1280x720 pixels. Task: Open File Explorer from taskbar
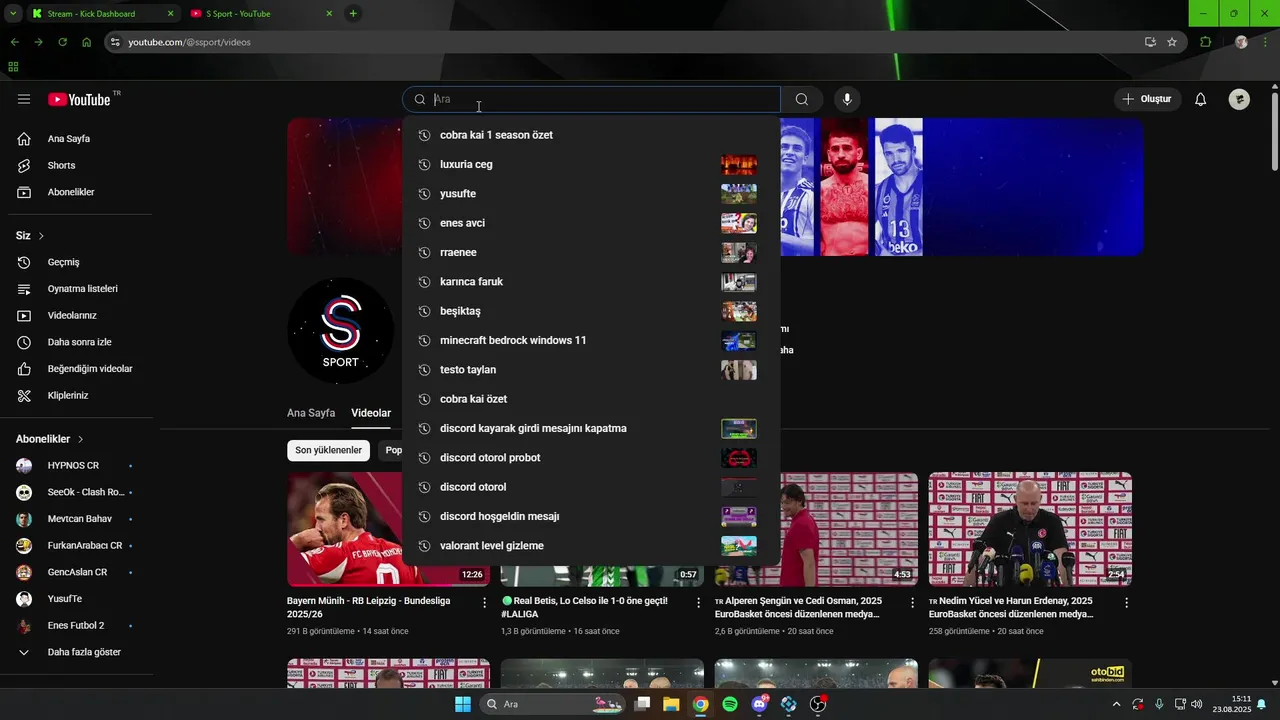coord(671,704)
